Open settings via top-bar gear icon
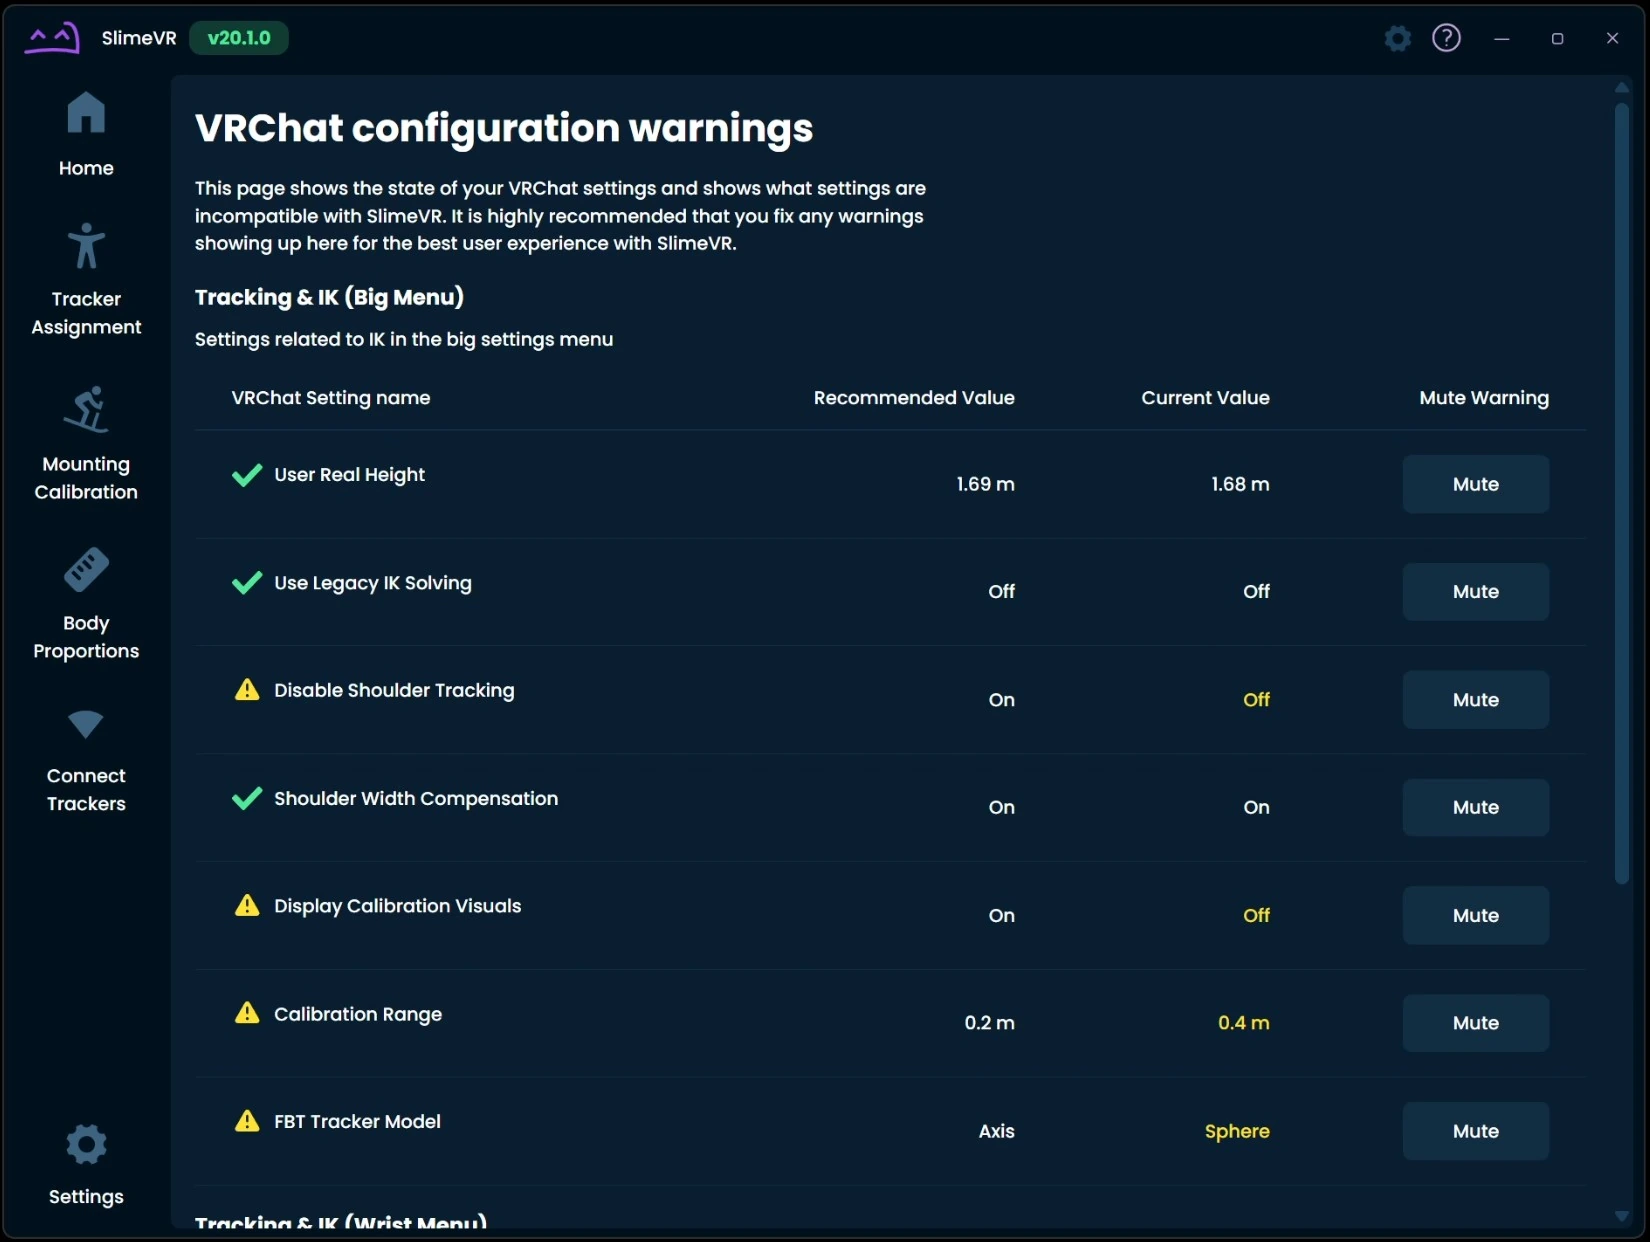 (x=1398, y=38)
